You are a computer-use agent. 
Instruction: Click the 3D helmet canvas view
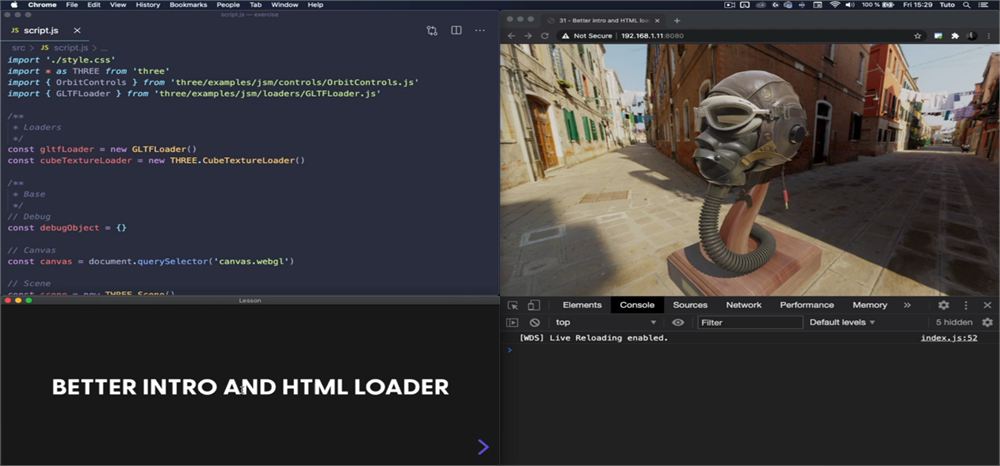[750, 170]
